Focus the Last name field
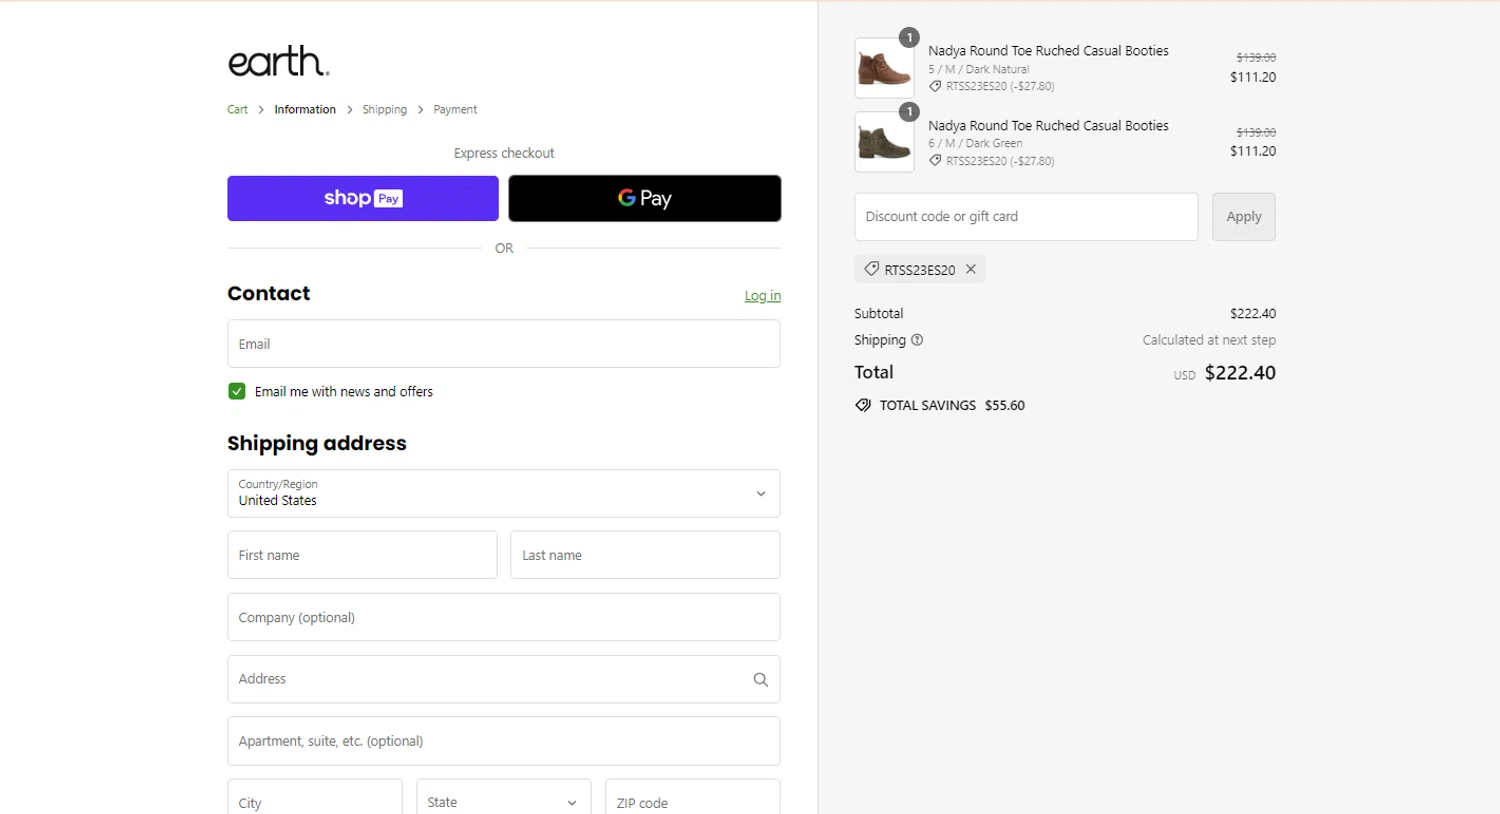Image resolution: width=1500 pixels, height=814 pixels. (645, 555)
